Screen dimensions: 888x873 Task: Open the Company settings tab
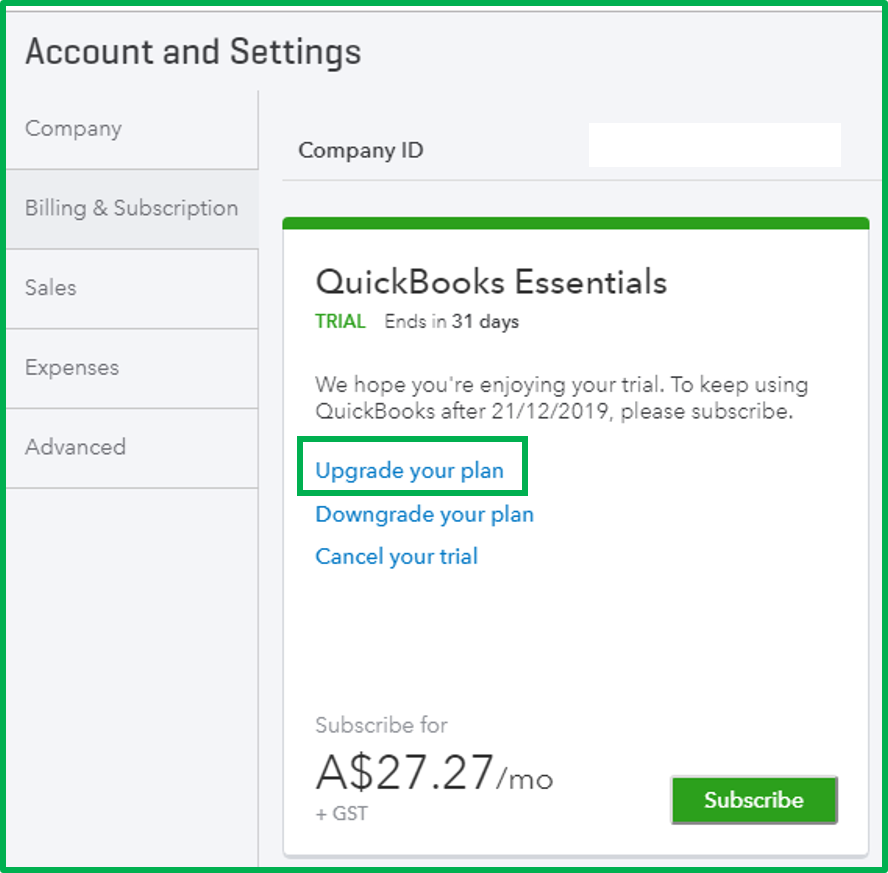pos(131,129)
